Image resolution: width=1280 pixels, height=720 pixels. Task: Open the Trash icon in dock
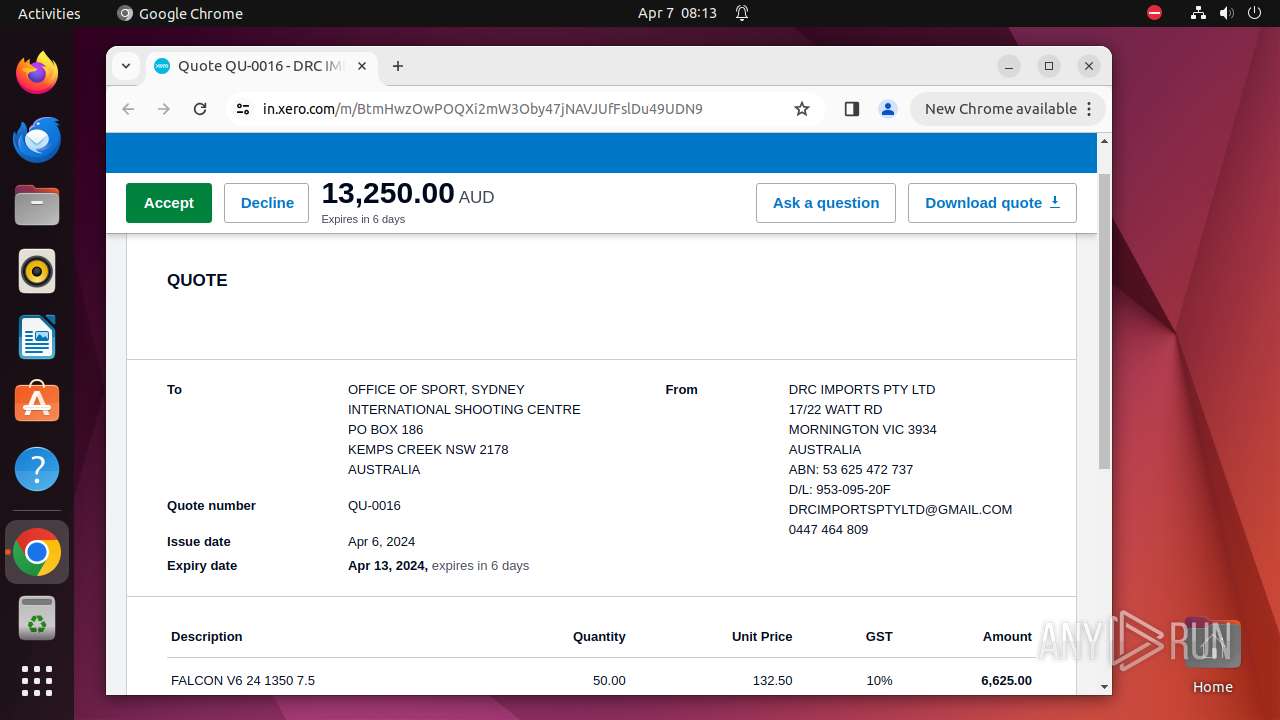37,618
